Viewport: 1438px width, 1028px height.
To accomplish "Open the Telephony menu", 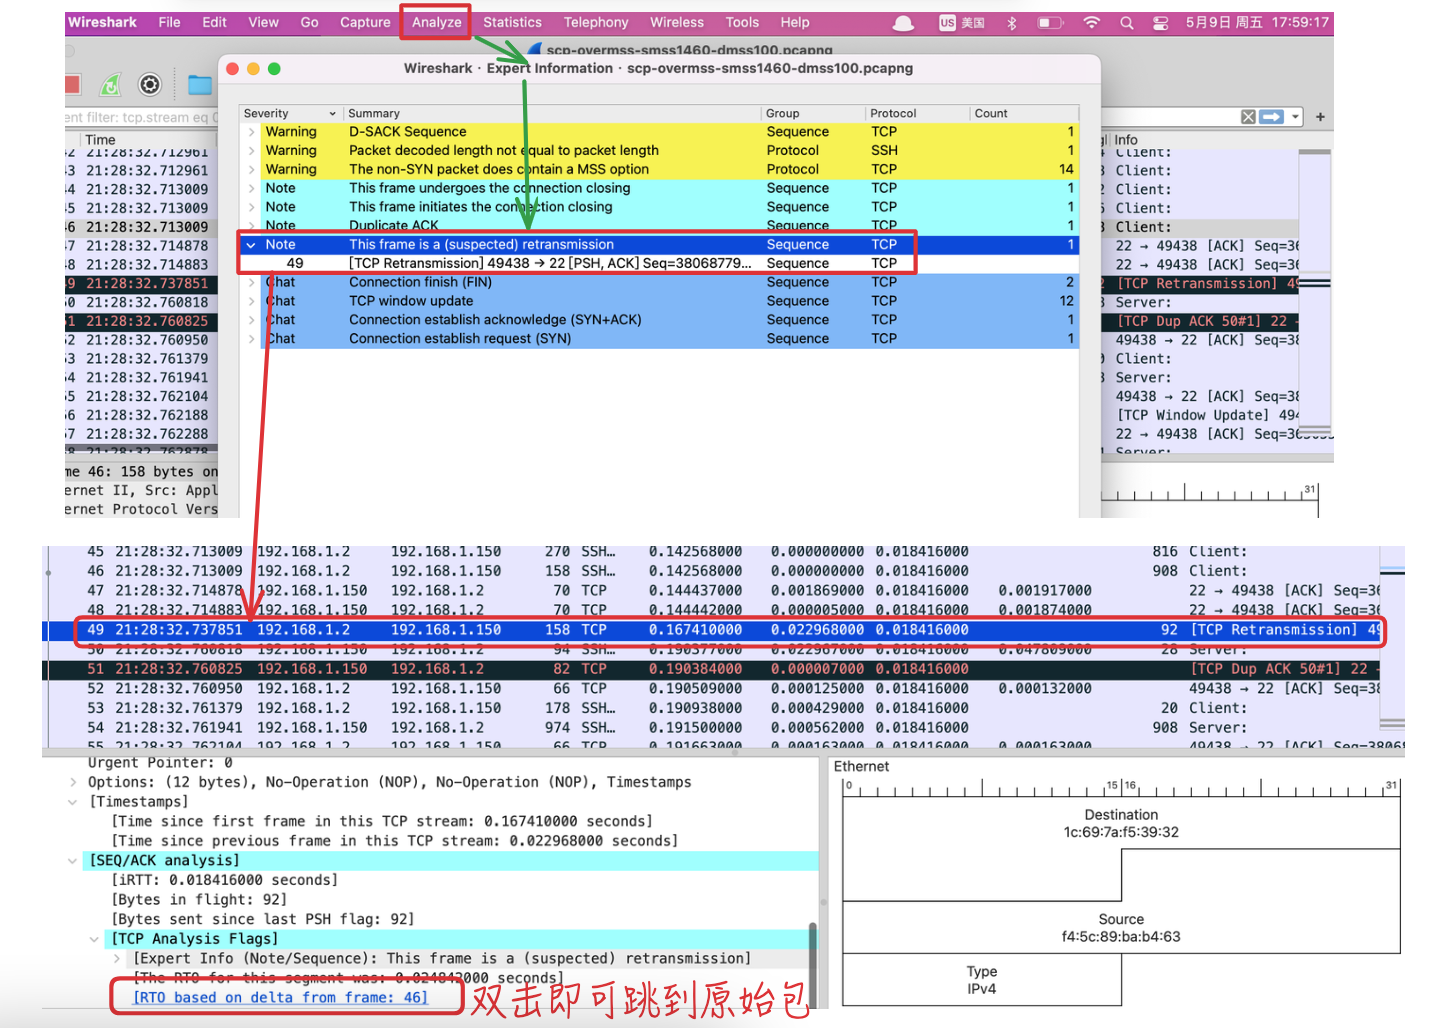I will (596, 22).
